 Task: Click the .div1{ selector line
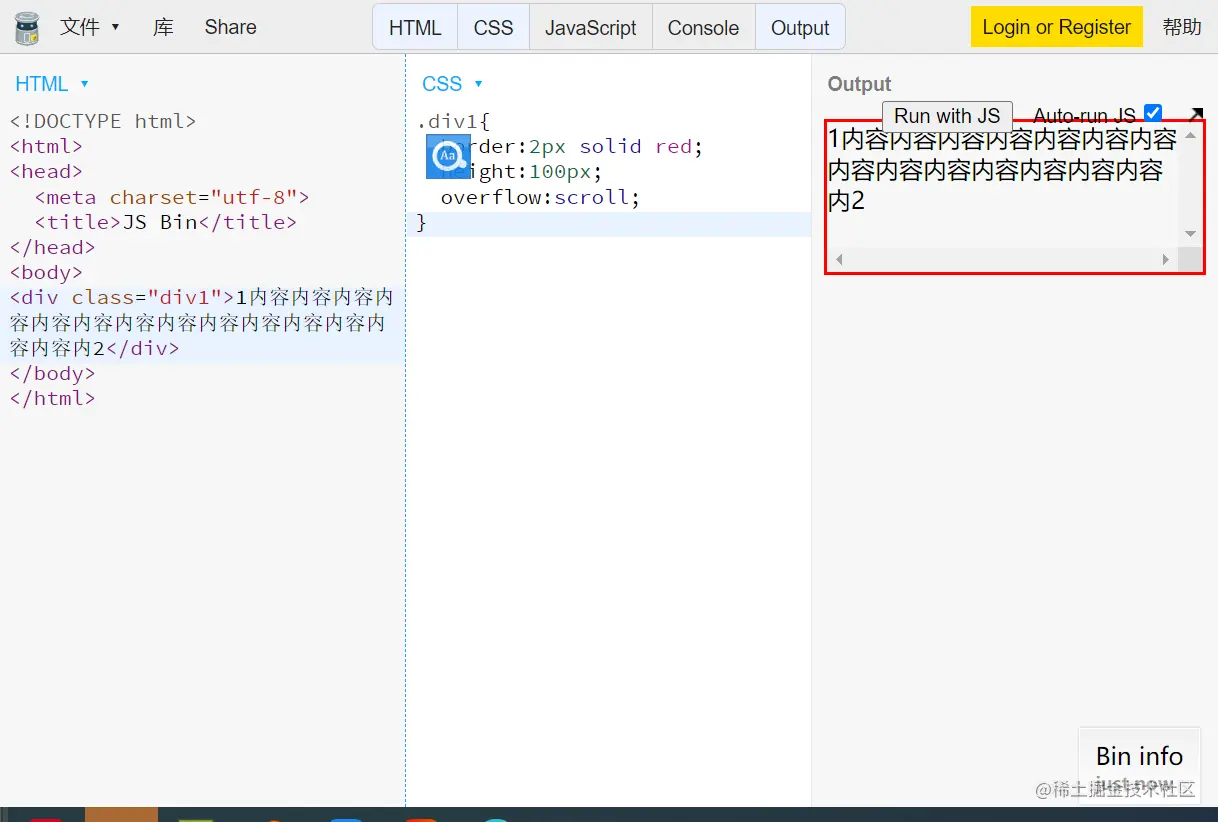pos(454,121)
